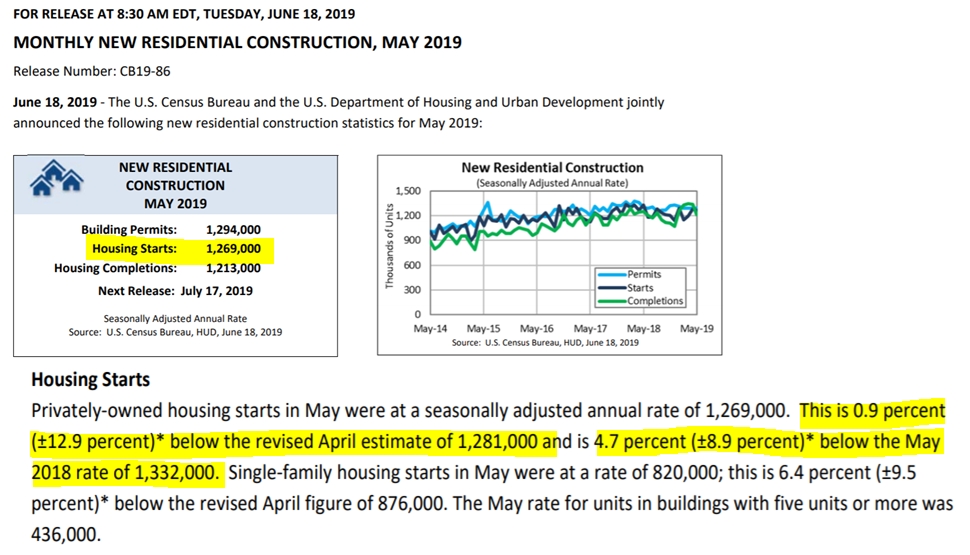
Task: Click the source line beneath the chart
Action: 545,342
